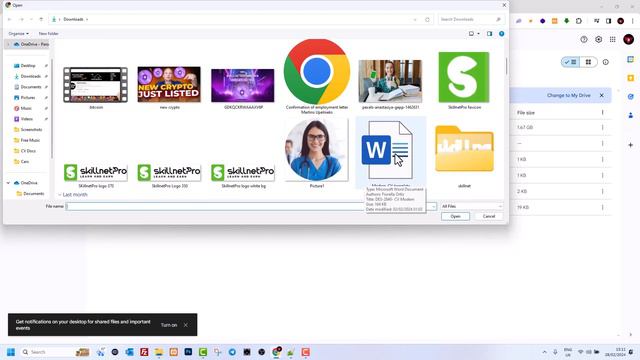Open more actions for 1.67 GB row
640x360 pixels.
click(x=602, y=127)
